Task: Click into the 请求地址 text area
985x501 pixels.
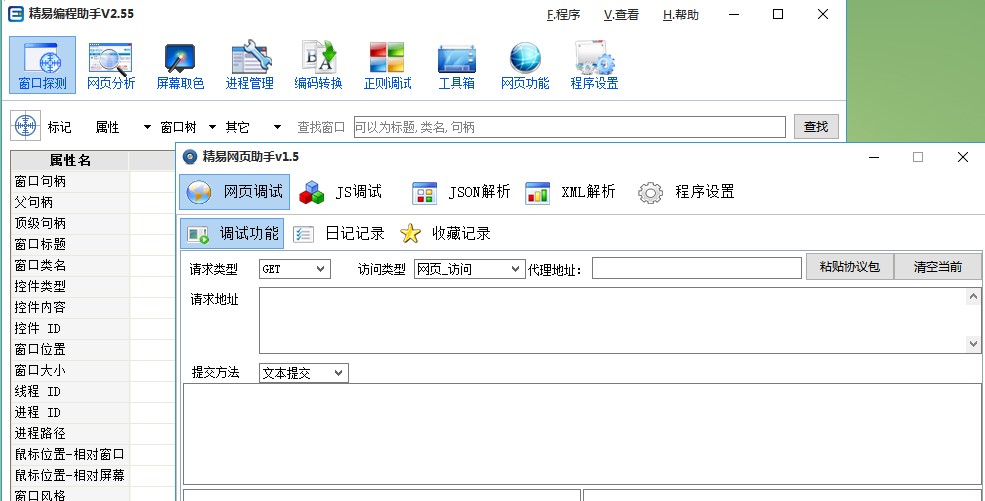Action: [x=612, y=321]
